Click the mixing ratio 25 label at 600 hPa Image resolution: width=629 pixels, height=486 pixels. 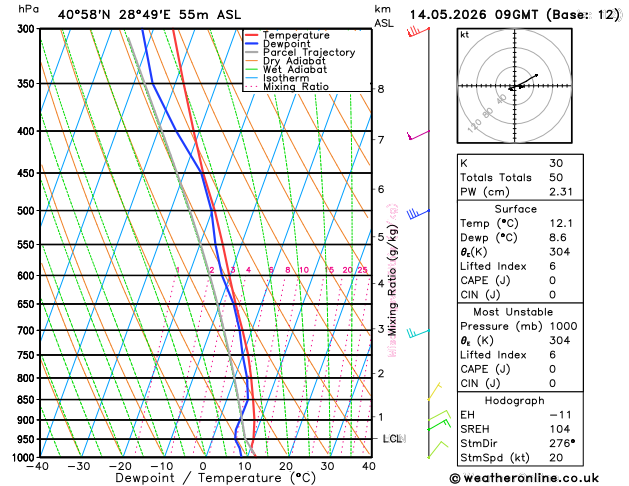click(x=362, y=270)
